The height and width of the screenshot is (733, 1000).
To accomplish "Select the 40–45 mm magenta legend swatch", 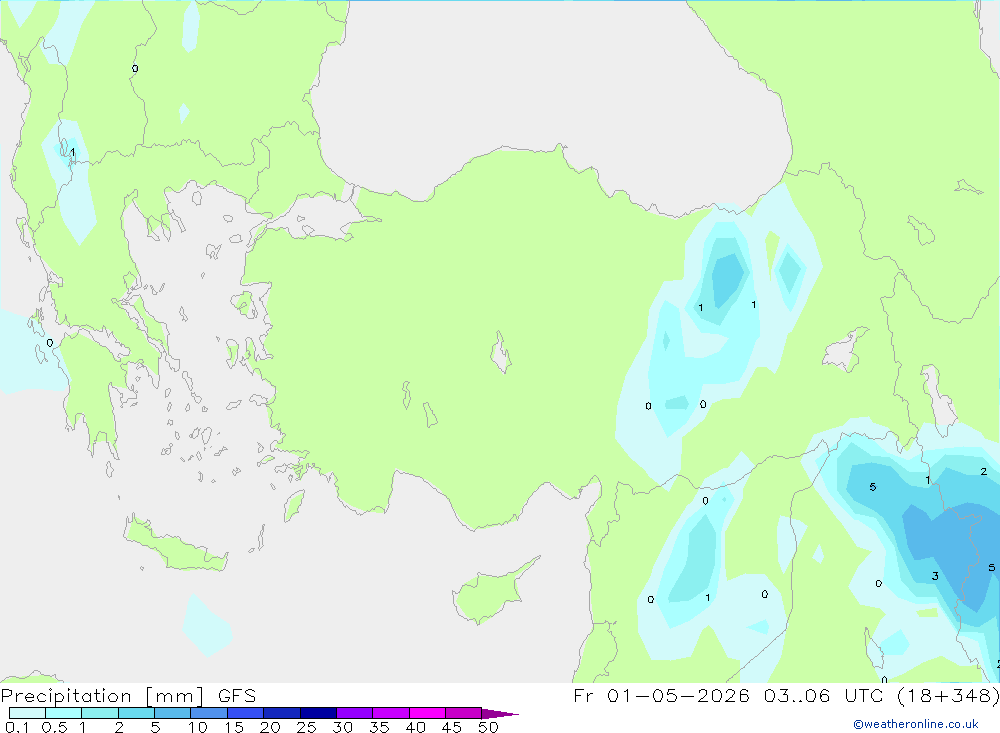I will pyautogui.click(x=427, y=713).
